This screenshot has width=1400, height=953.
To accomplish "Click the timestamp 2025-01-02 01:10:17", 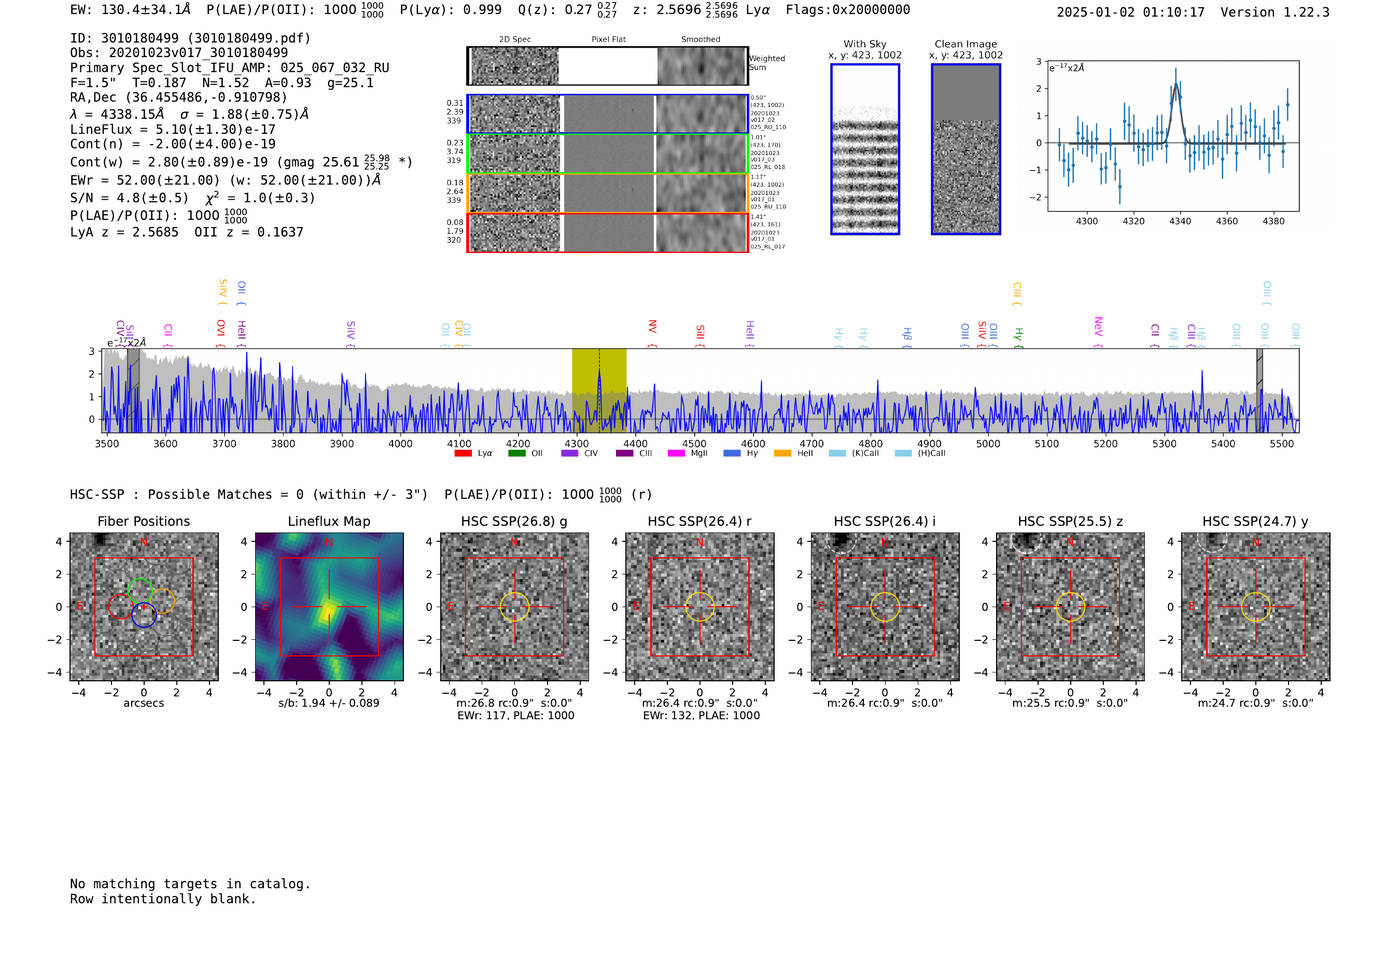I will pos(1131,12).
